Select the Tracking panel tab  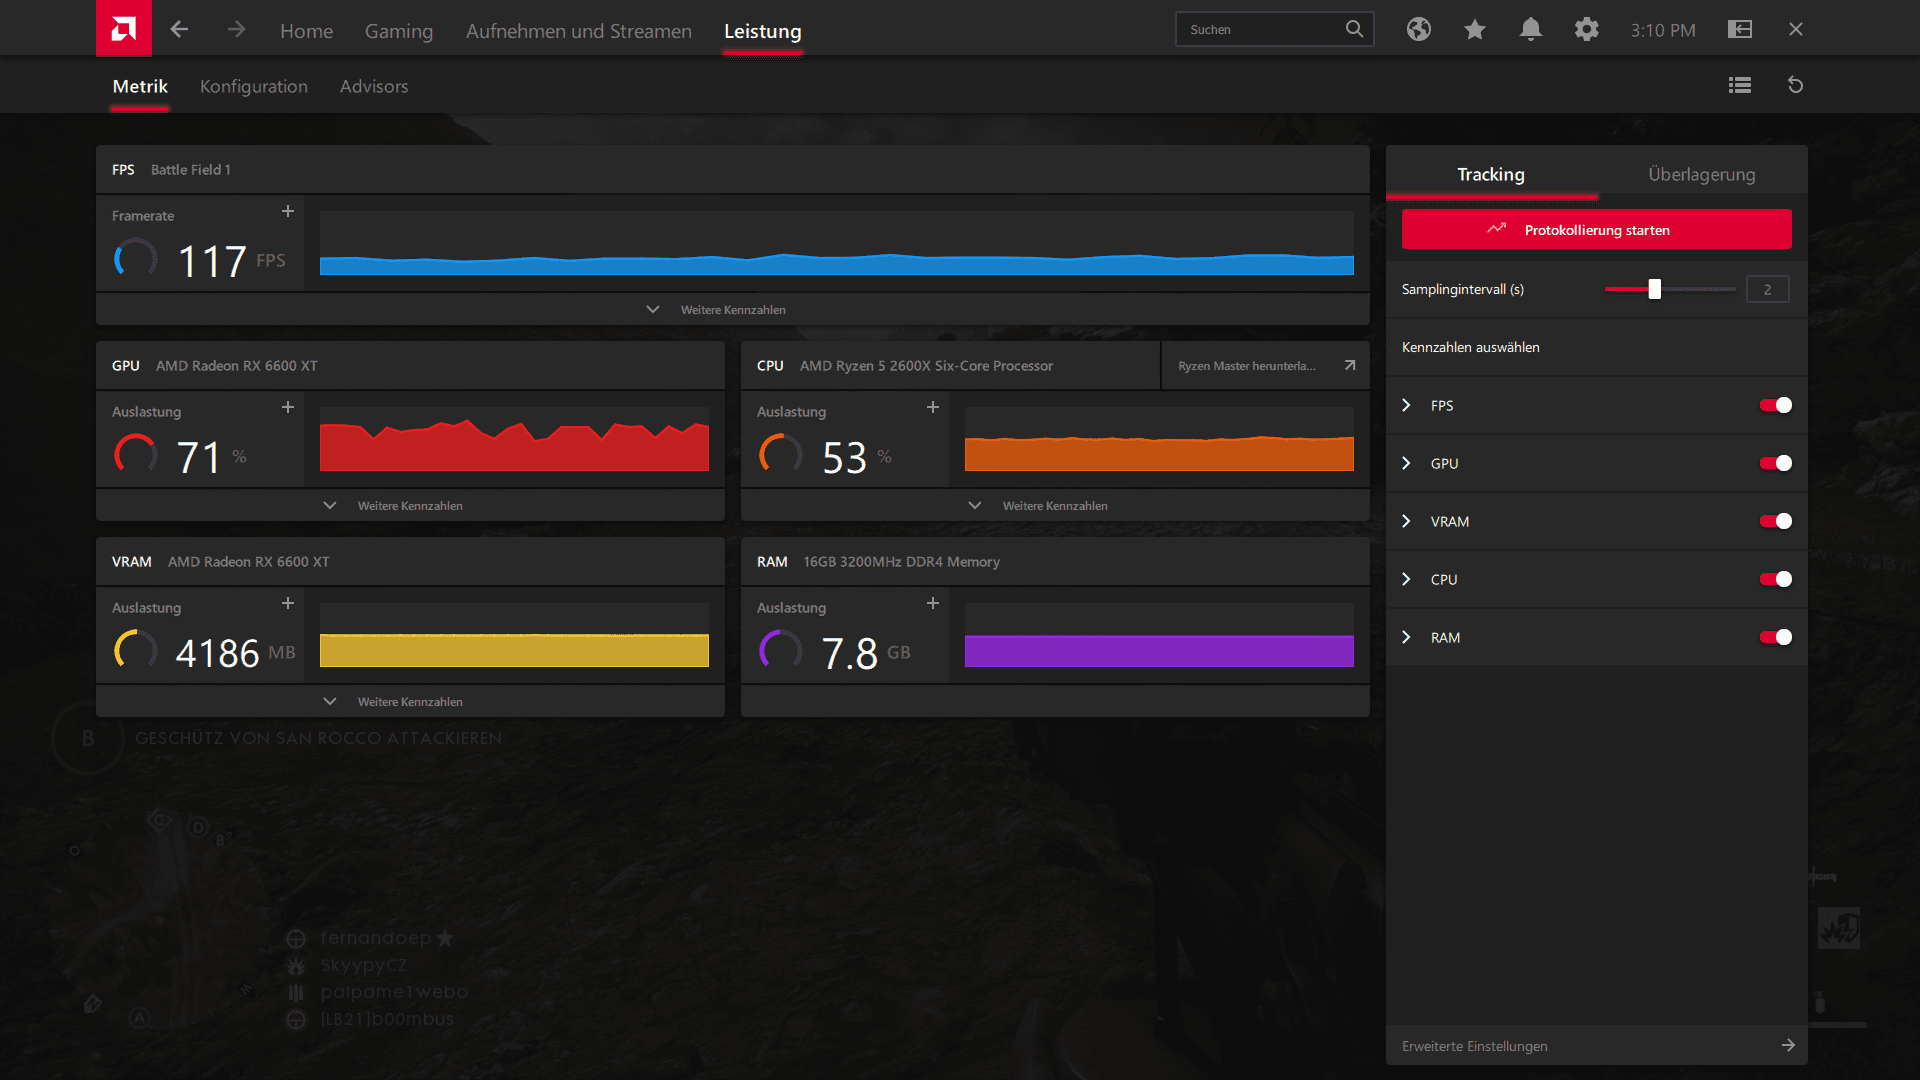(x=1491, y=174)
